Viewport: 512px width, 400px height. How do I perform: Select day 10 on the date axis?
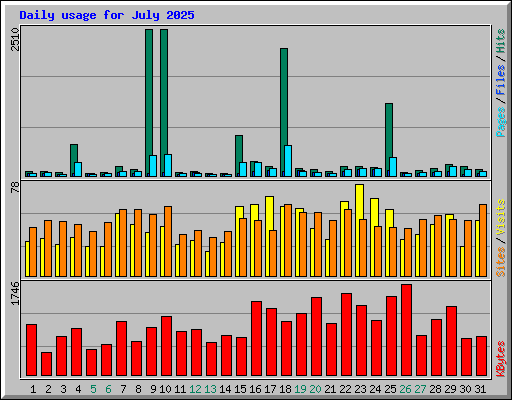pyautogui.click(x=165, y=389)
